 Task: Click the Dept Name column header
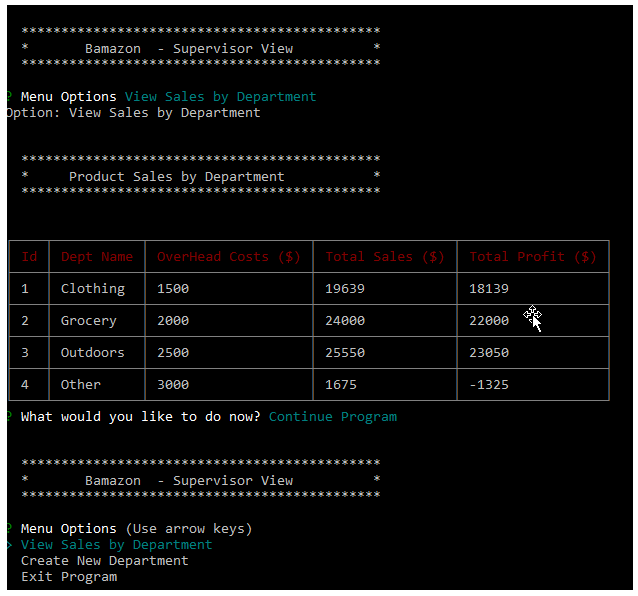click(x=97, y=257)
